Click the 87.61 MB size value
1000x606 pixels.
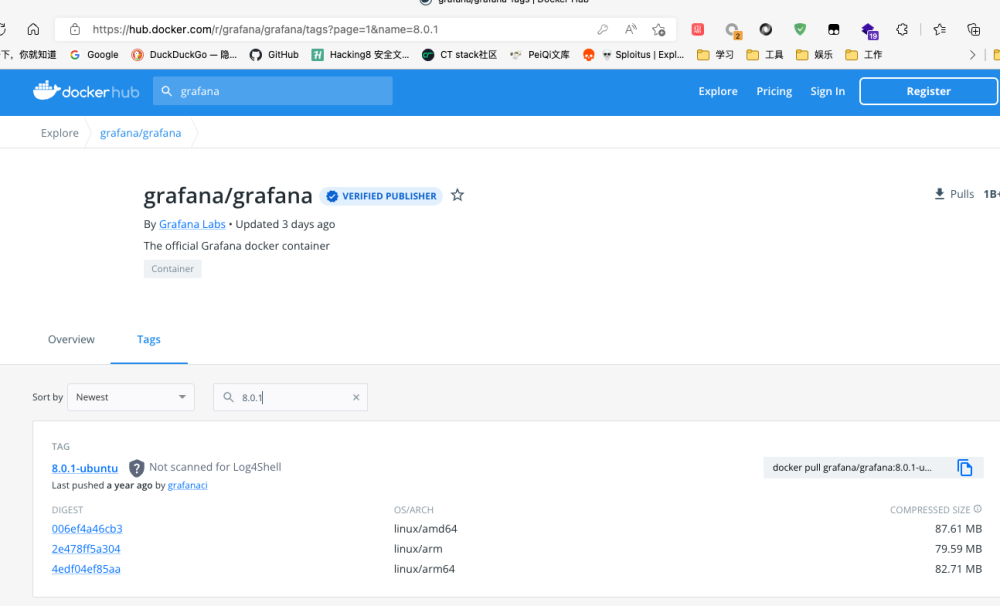(x=959, y=529)
